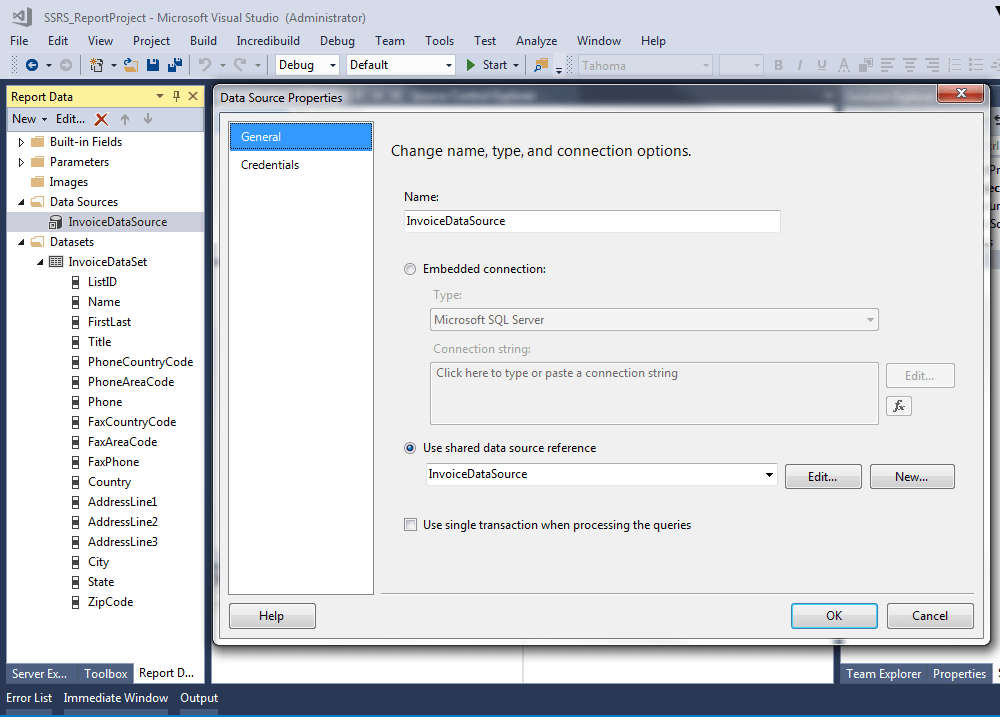Click the Navigate Backward arrow icon
Viewport: 1000px width, 720px height.
(x=30, y=64)
